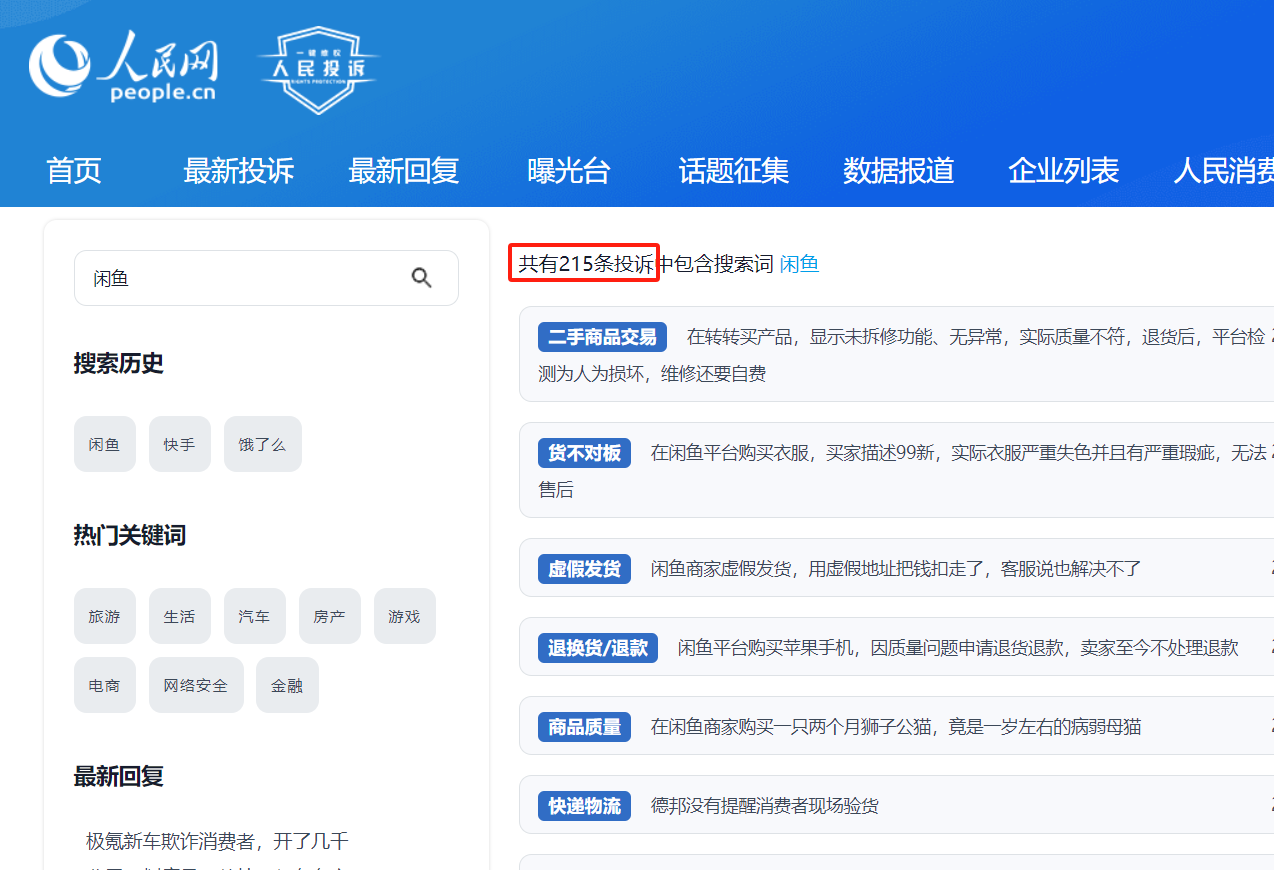The width and height of the screenshot is (1274, 870).
Task: Open 数据报道 in the nav bar
Action: coord(898,170)
